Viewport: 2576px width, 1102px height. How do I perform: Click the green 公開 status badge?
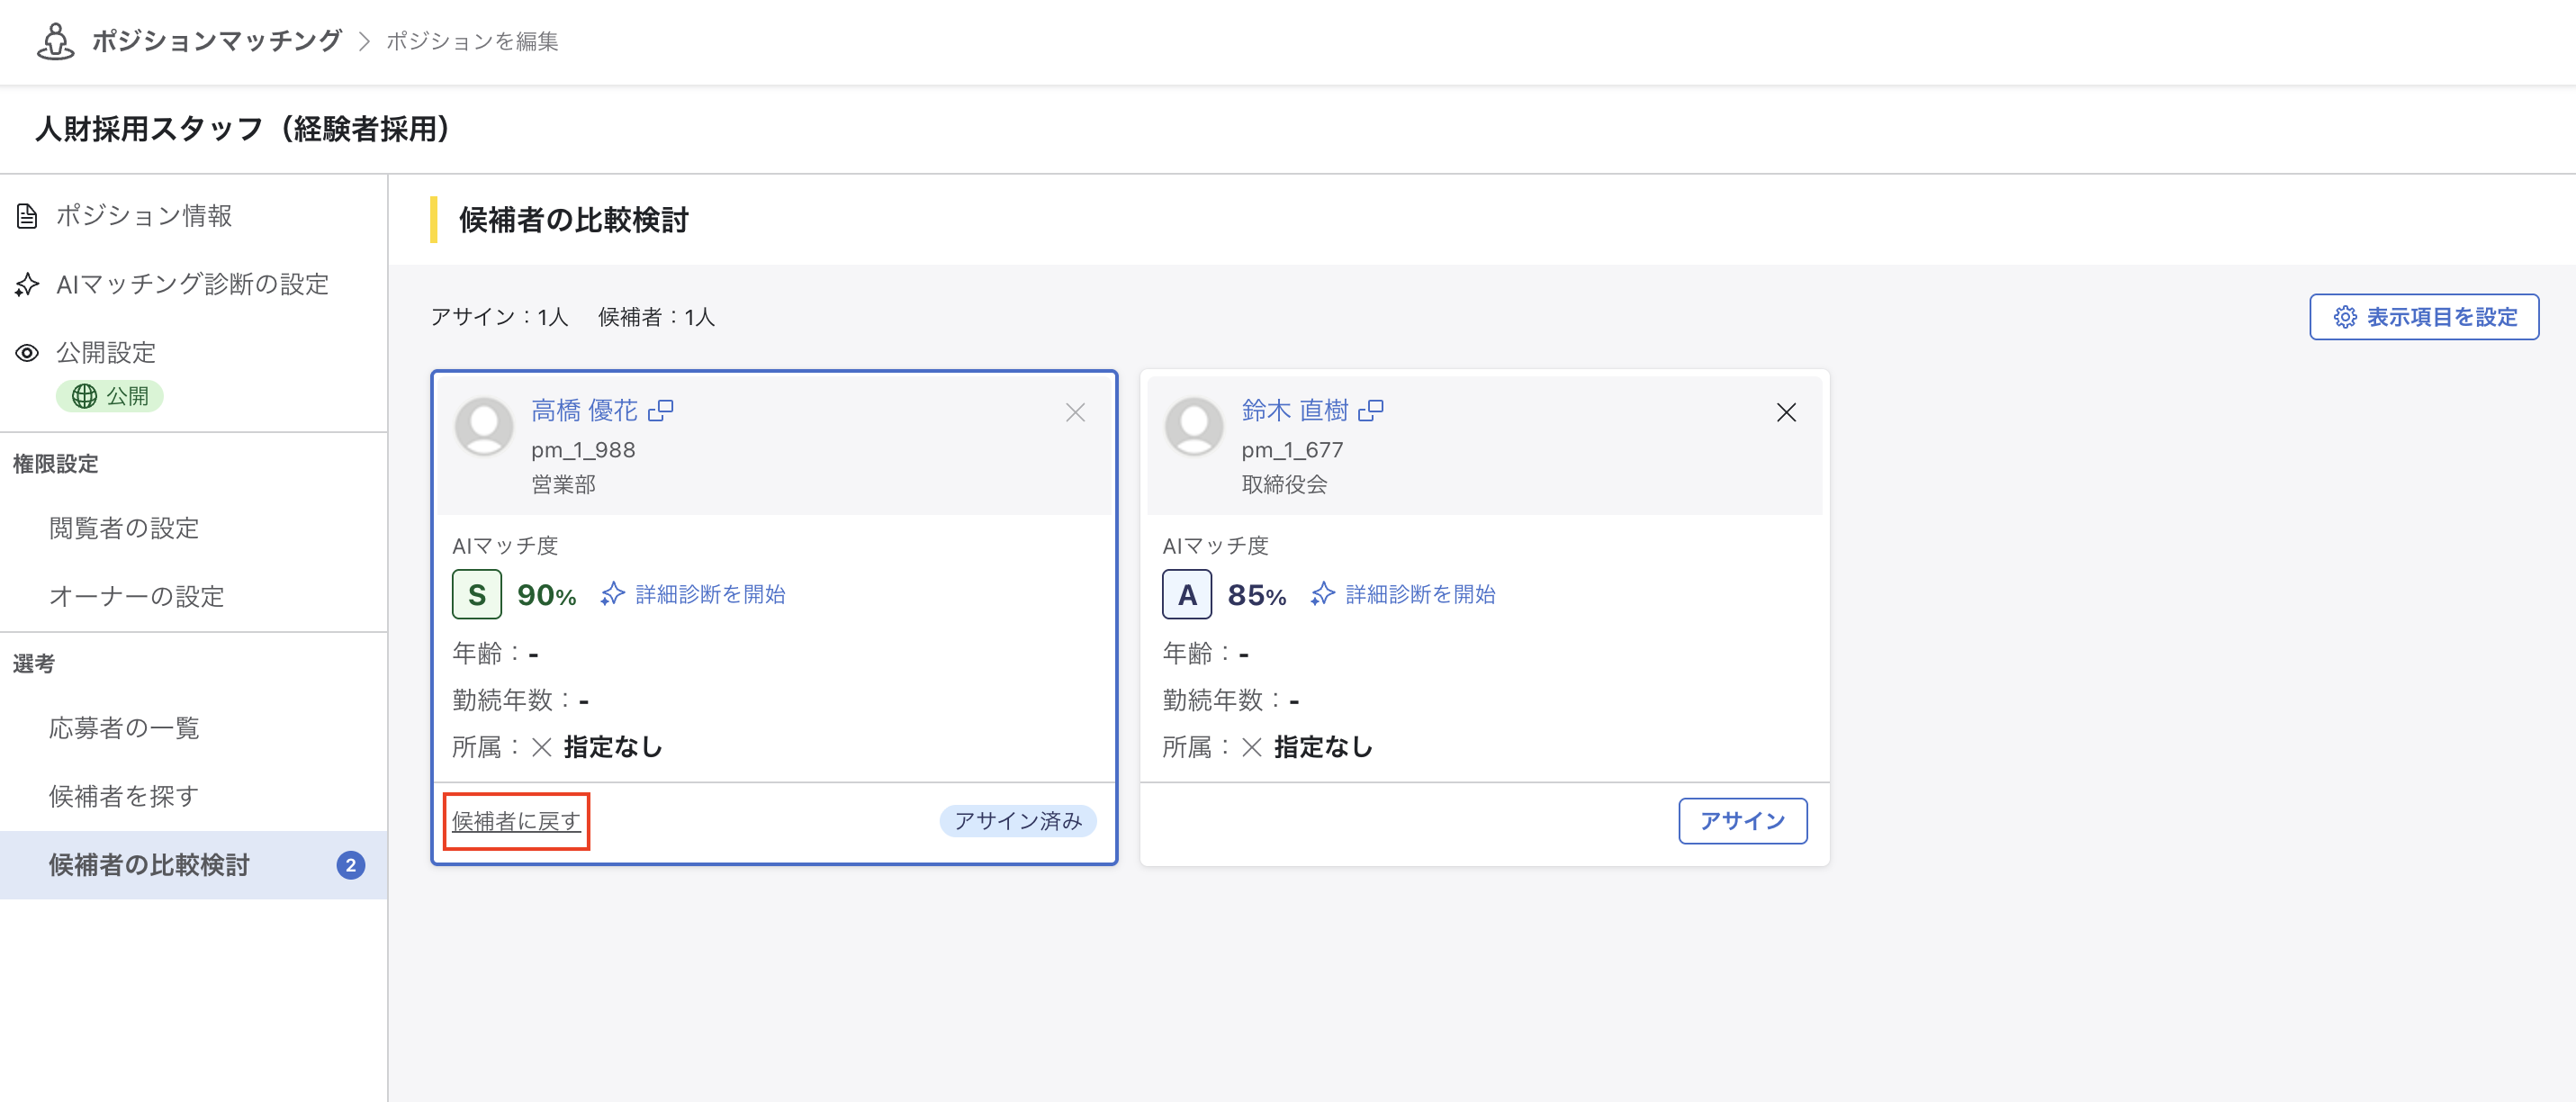[x=110, y=396]
